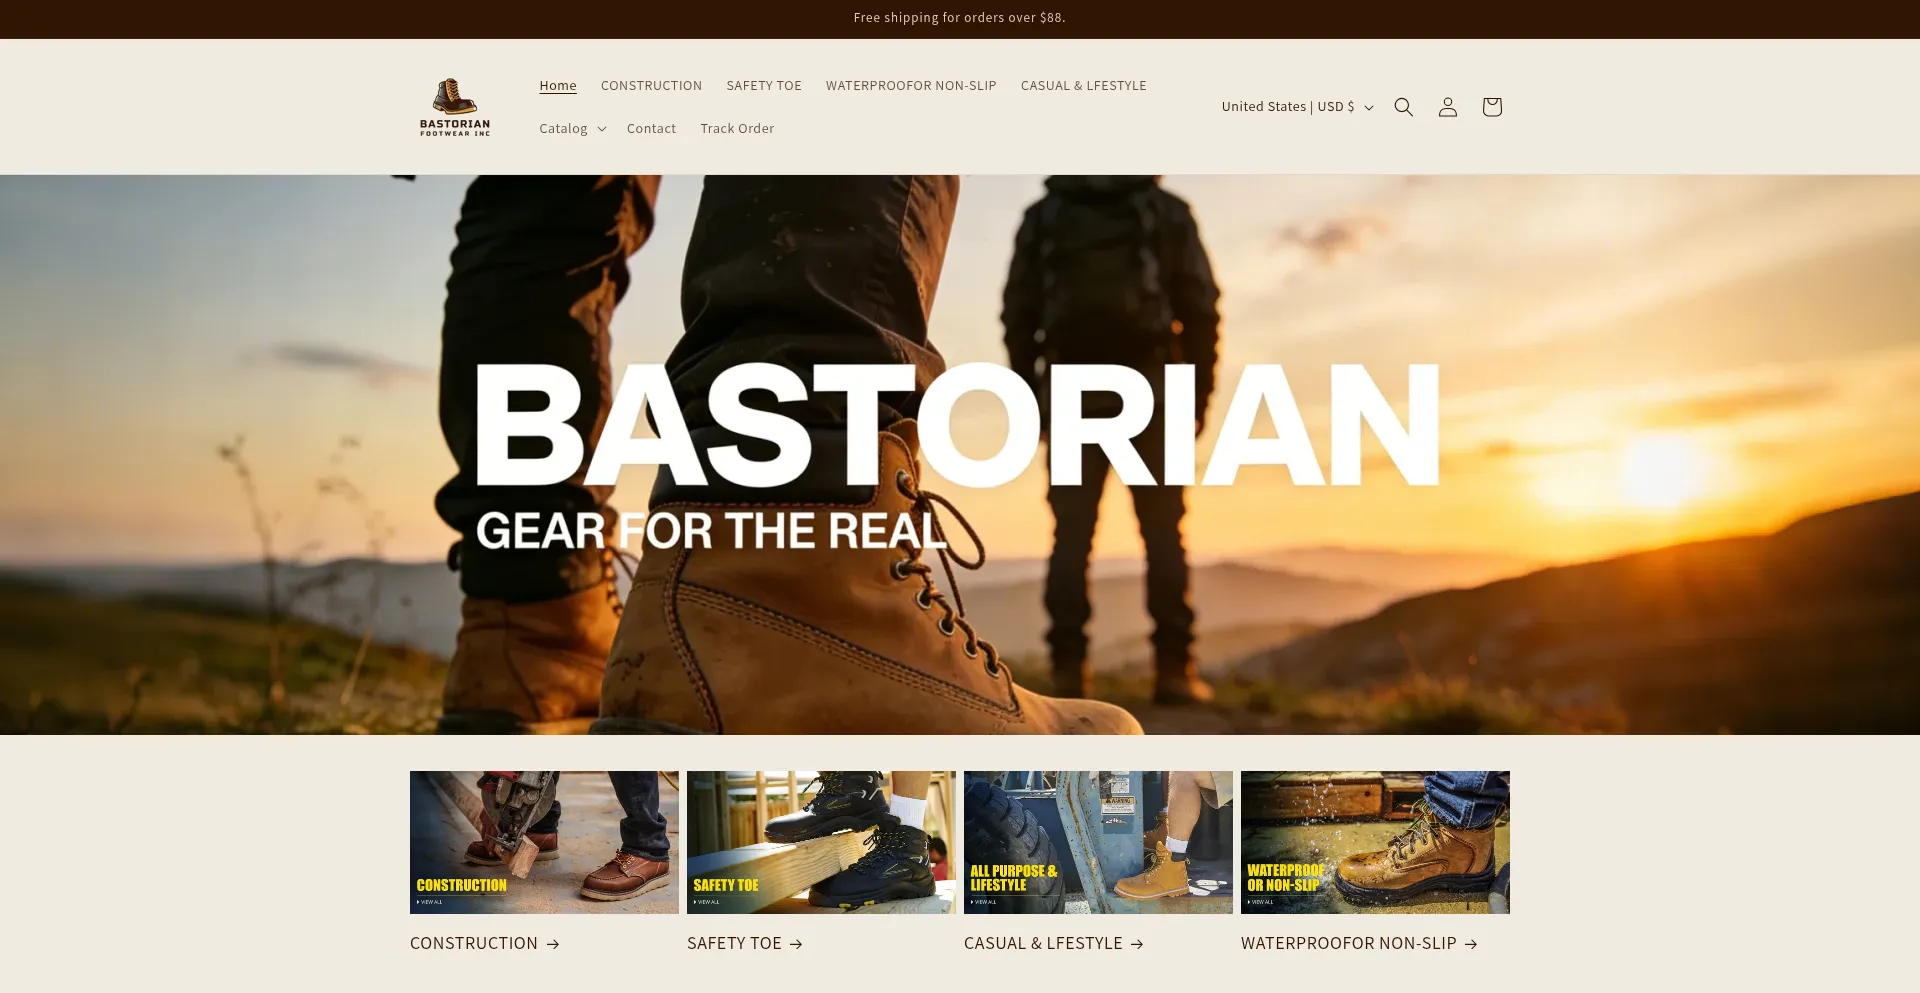This screenshot has height=993, width=1920.
Task: Select the Construction boots thumbnail image
Action: click(544, 842)
